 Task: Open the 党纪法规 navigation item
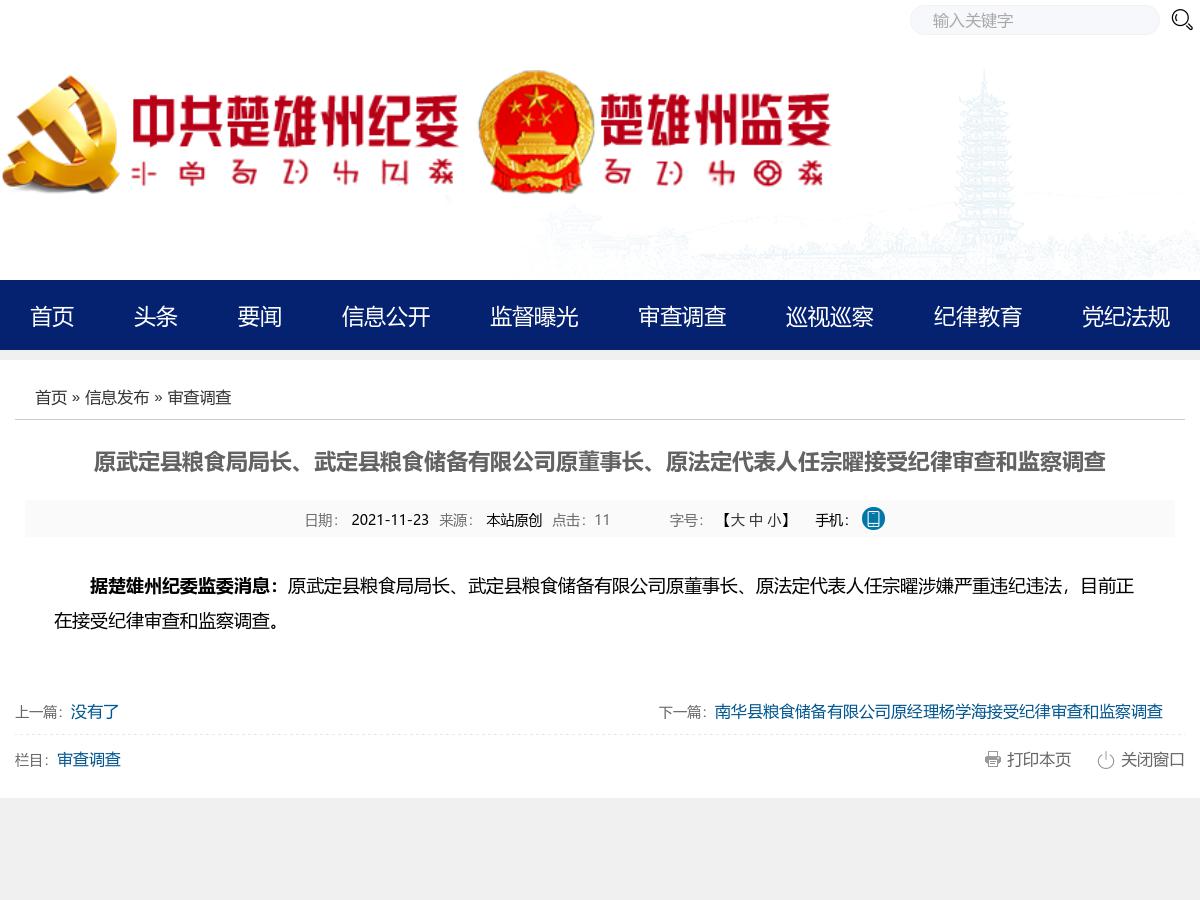[1126, 316]
